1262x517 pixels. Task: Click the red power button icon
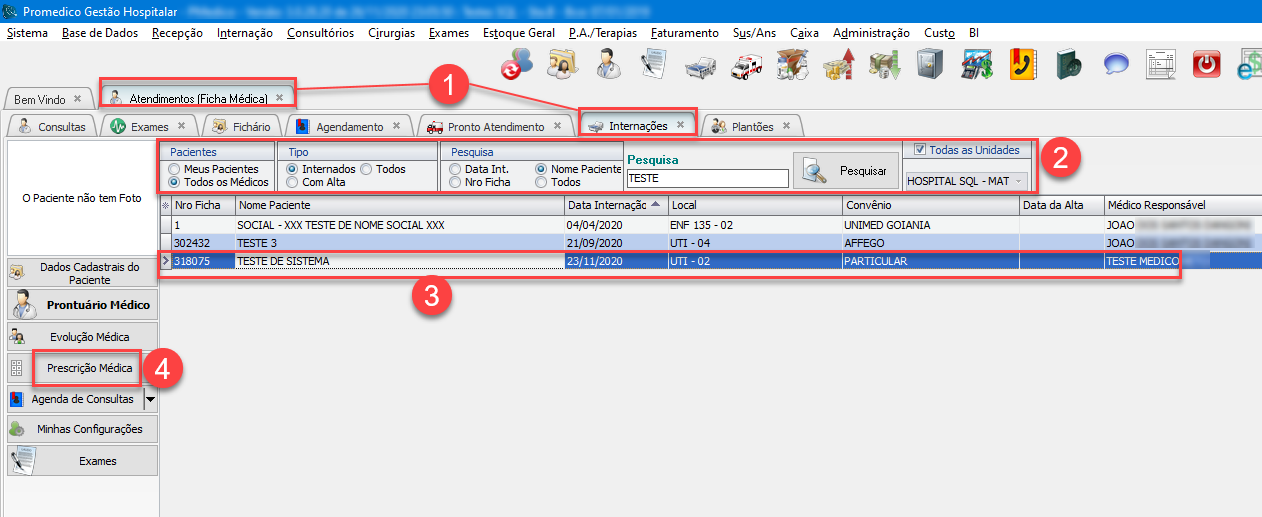1208,65
